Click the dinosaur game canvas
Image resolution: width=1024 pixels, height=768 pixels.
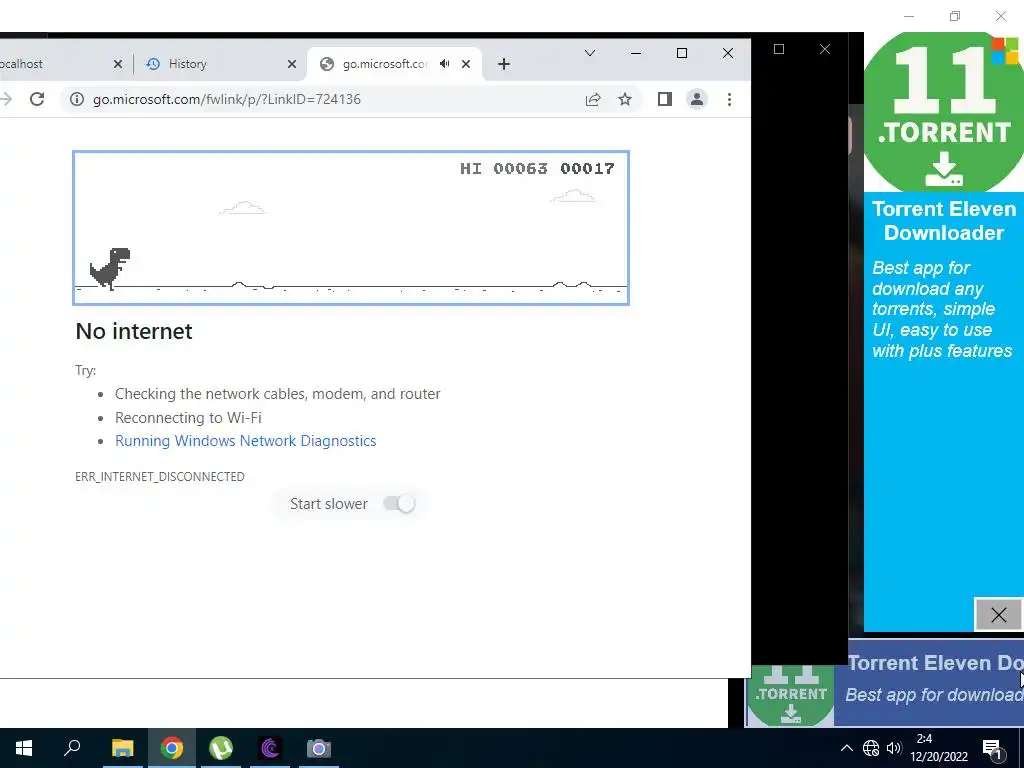tap(351, 228)
